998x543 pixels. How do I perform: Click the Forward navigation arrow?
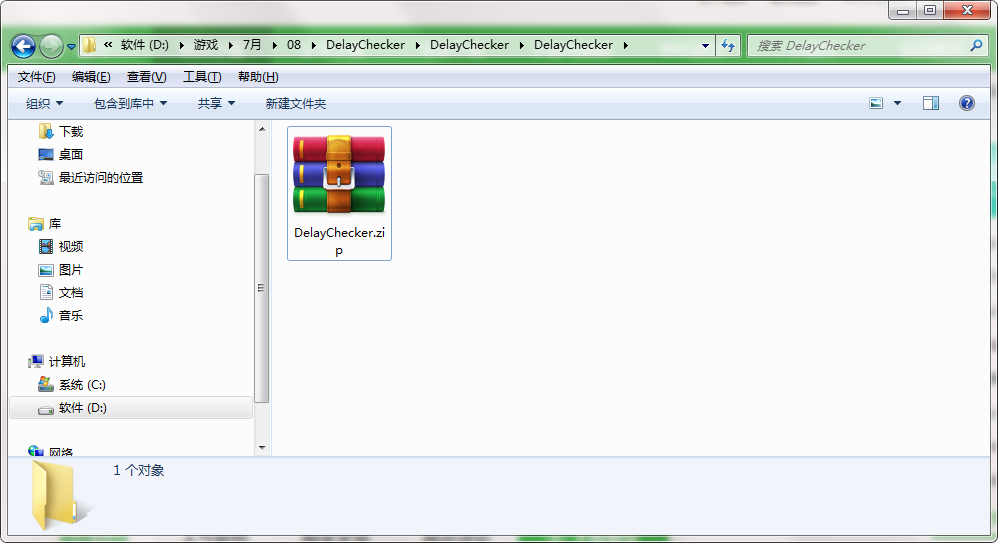(x=52, y=46)
